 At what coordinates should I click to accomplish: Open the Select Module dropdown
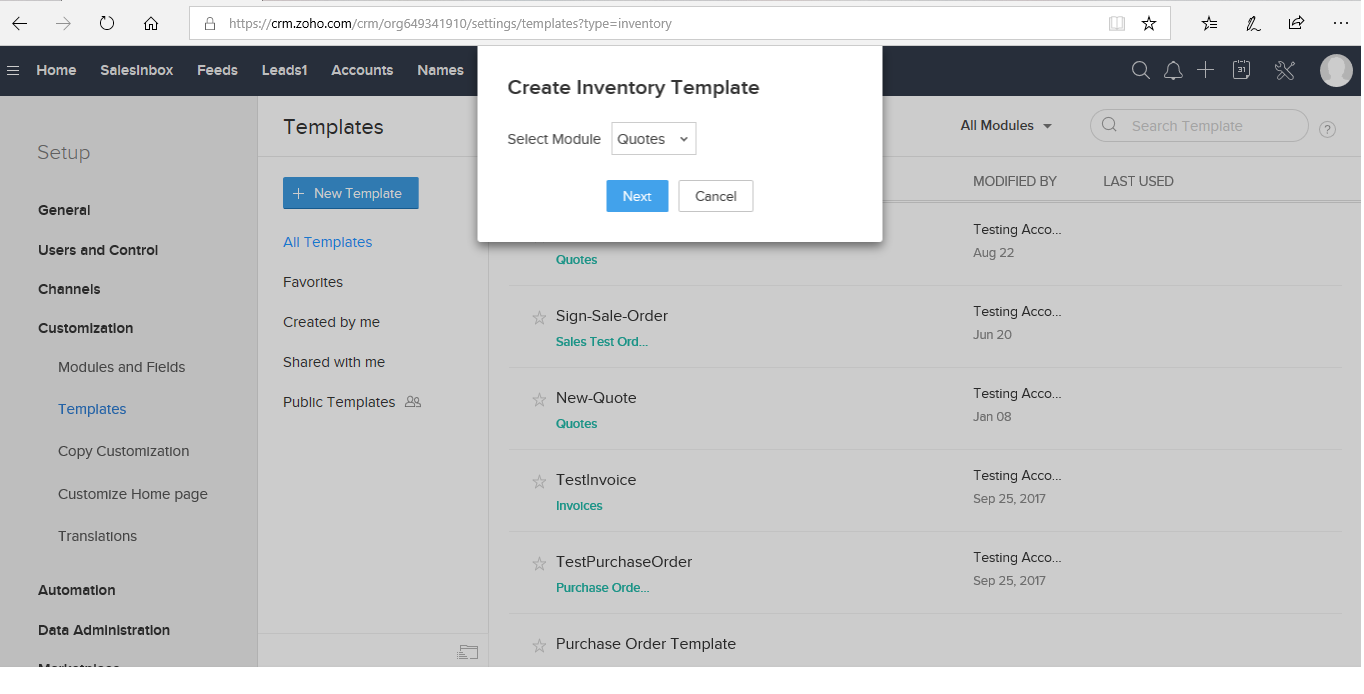(653, 139)
